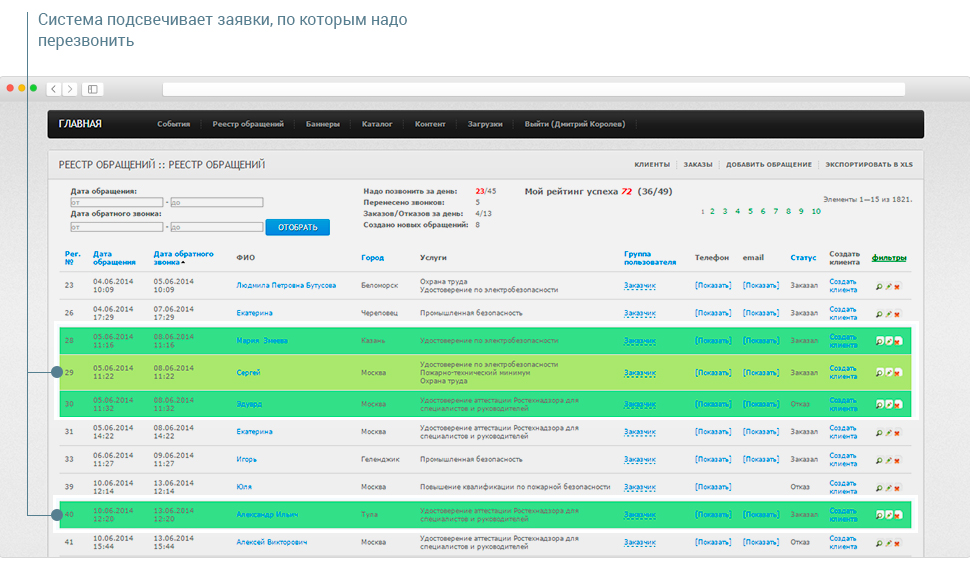Show the phone number in Игорь's row

(x=713, y=459)
